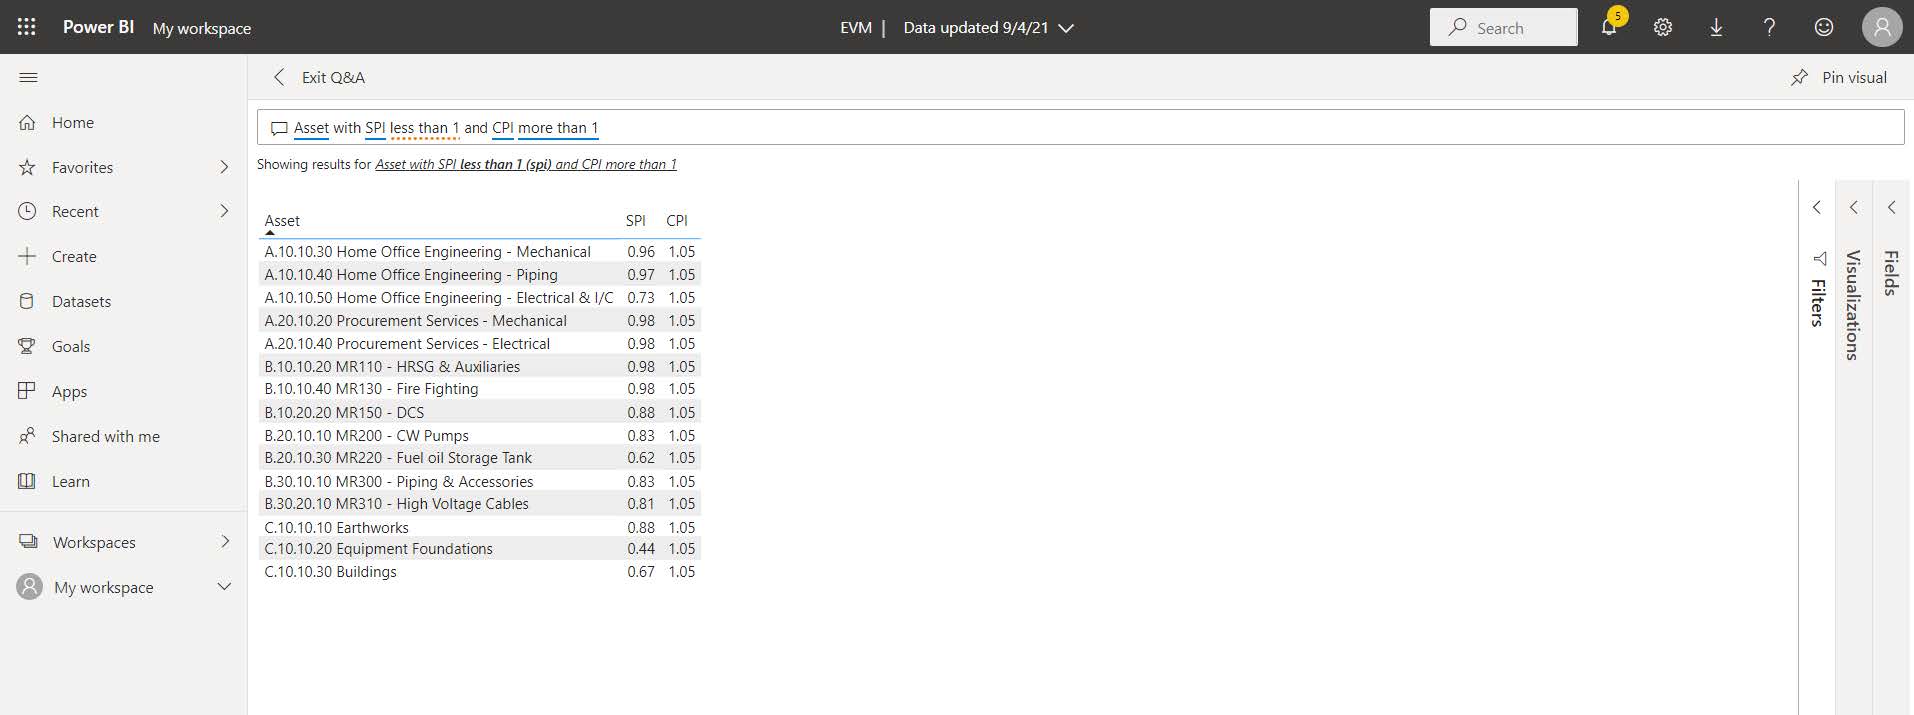The image size is (1914, 715).
Task: Click the download arrow icon
Action: pyautogui.click(x=1716, y=27)
